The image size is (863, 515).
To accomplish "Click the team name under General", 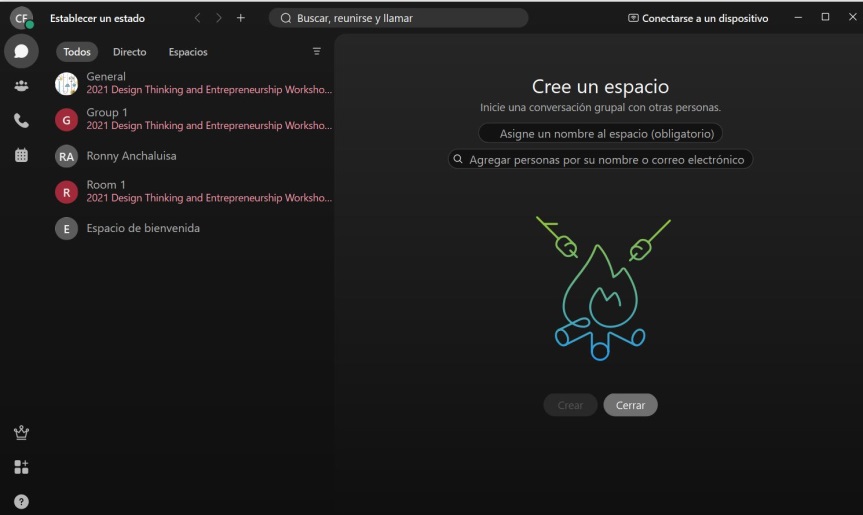I will pyautogui.click(x=209, y=89).
